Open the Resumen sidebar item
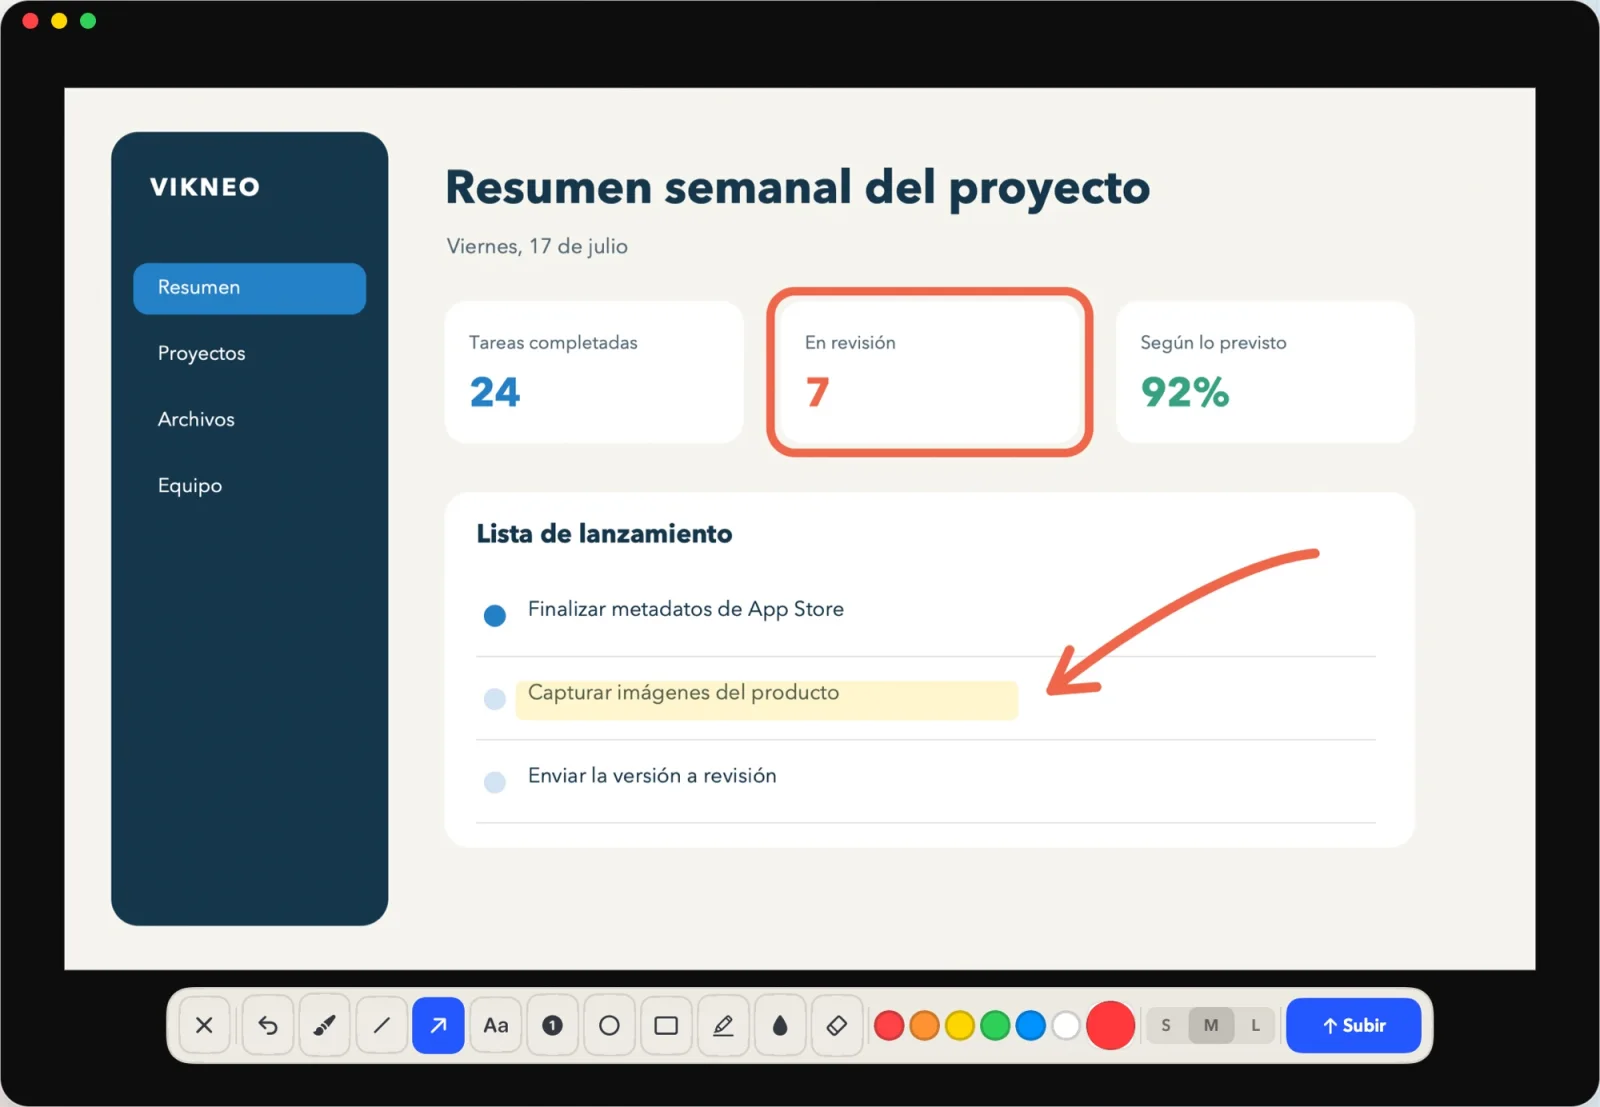 pos(249,288)
